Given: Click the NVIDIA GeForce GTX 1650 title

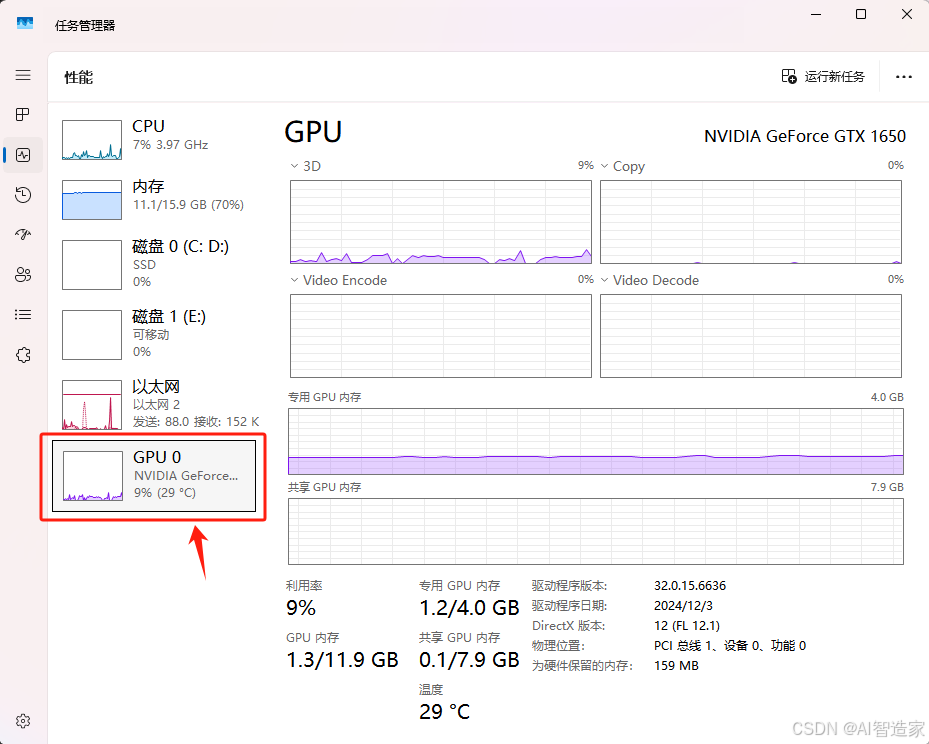Looking at the screenshot, I should pos(805,136).
